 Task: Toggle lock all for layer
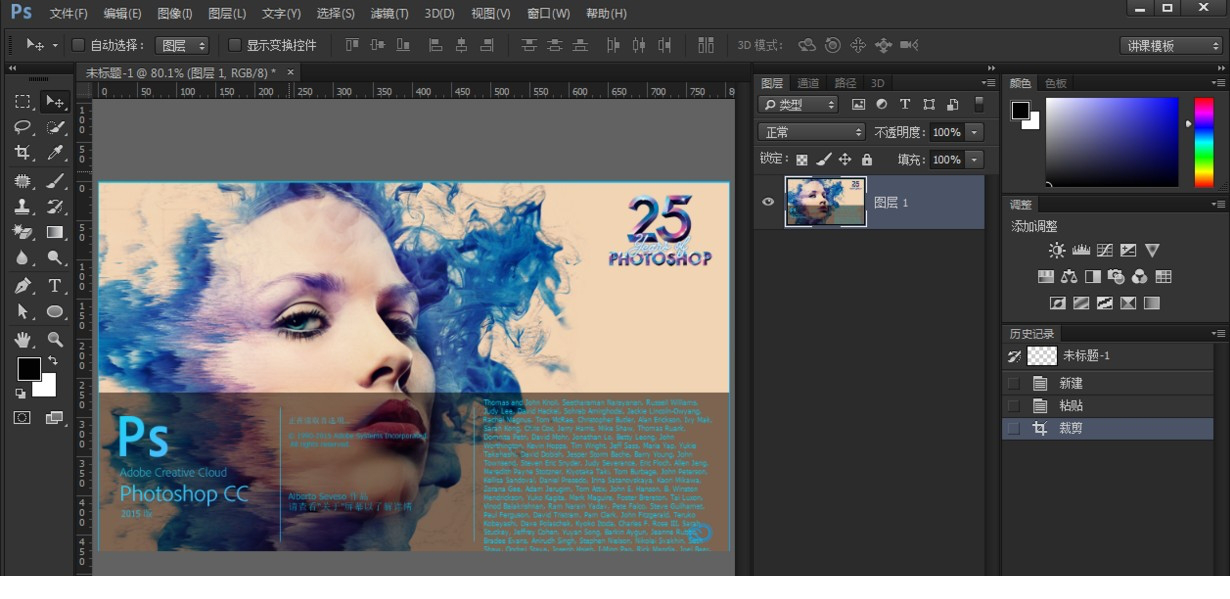[867, 160]
